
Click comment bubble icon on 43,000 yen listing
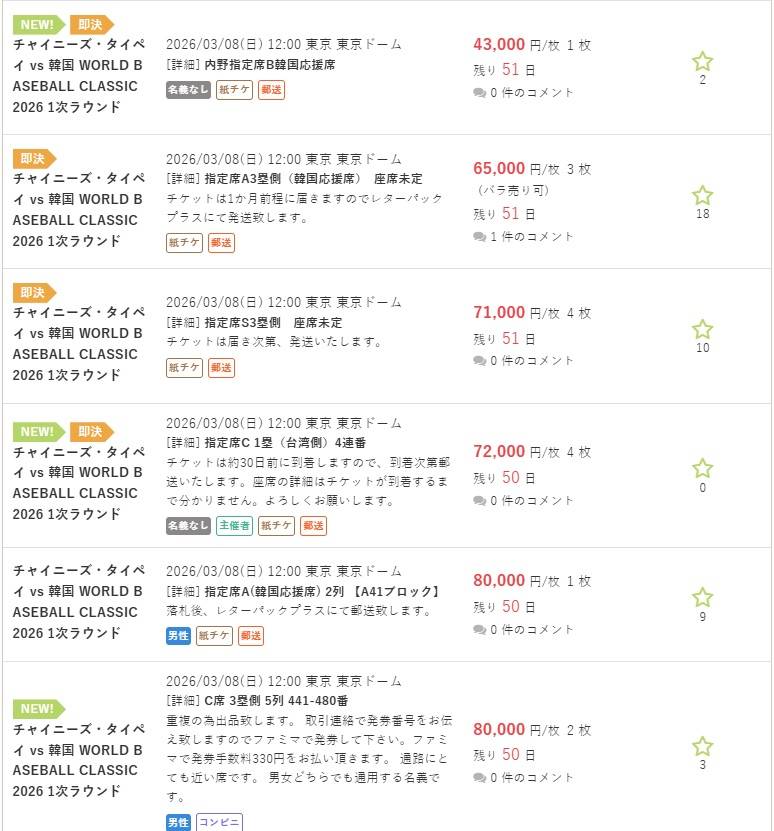[480, 93]
